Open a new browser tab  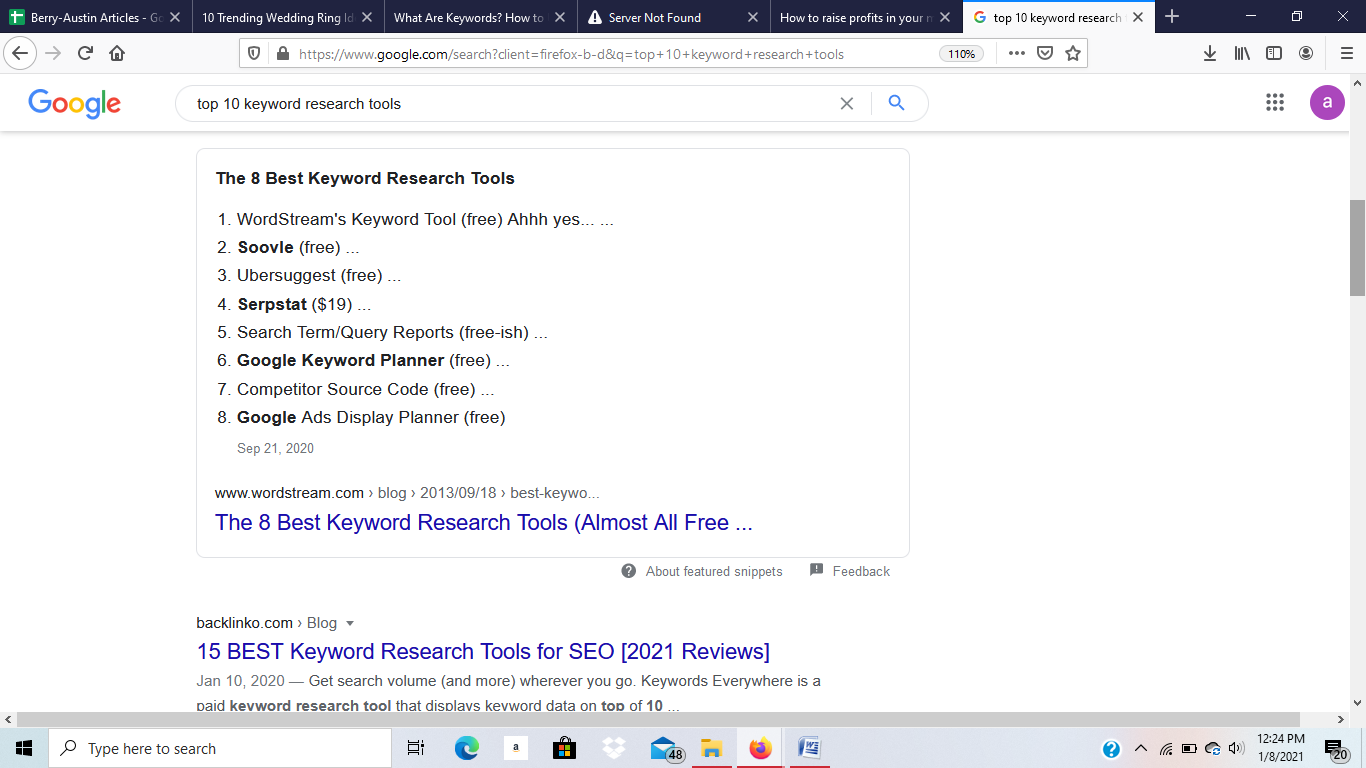coord(1172,17)
